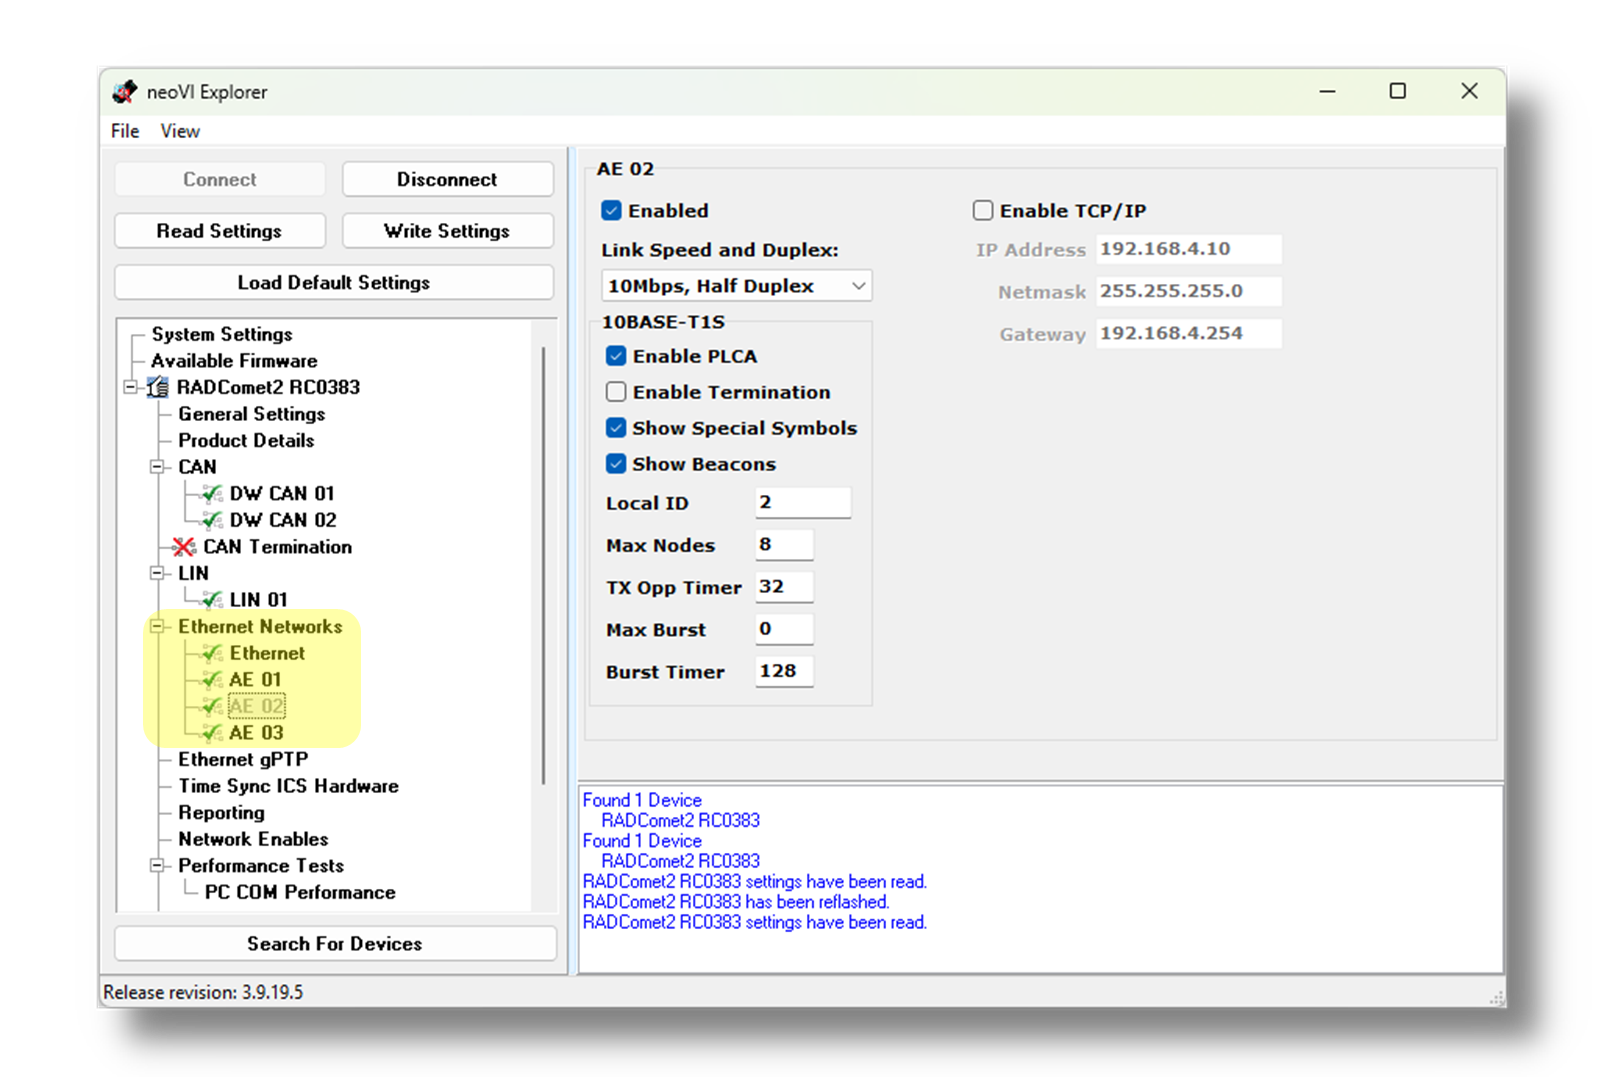Click the Write Settings button
Viewport: 1604px width, 1077px height.
pyautogui.click(x=447, y=231)
